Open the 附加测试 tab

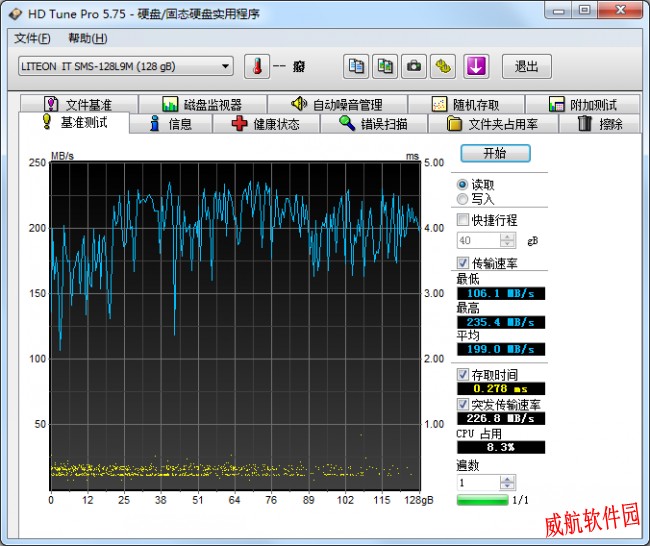coord(582,104)
